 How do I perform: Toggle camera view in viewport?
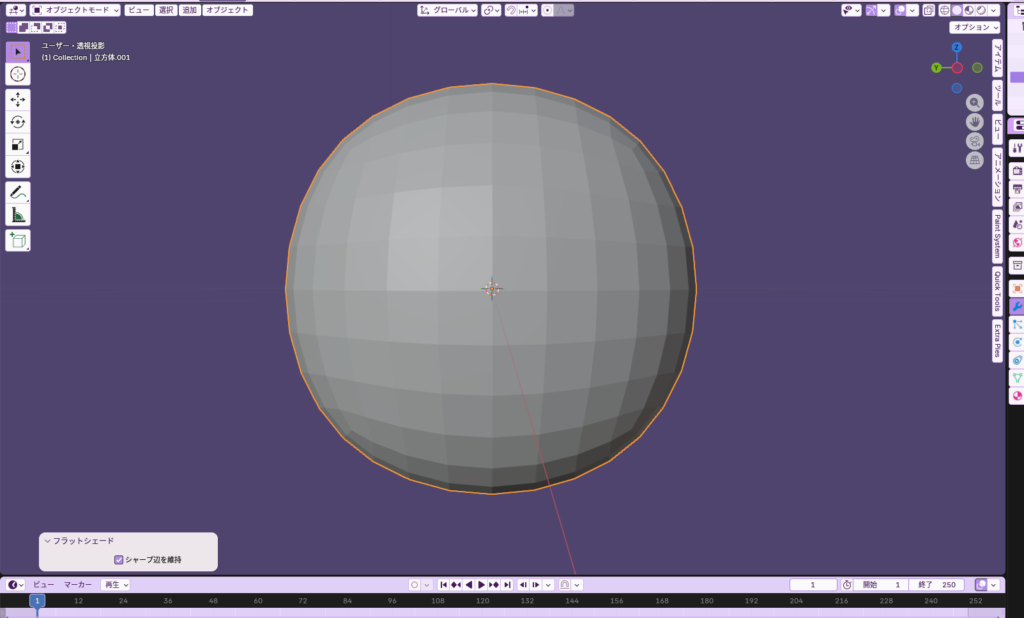[x=975, y=141]
